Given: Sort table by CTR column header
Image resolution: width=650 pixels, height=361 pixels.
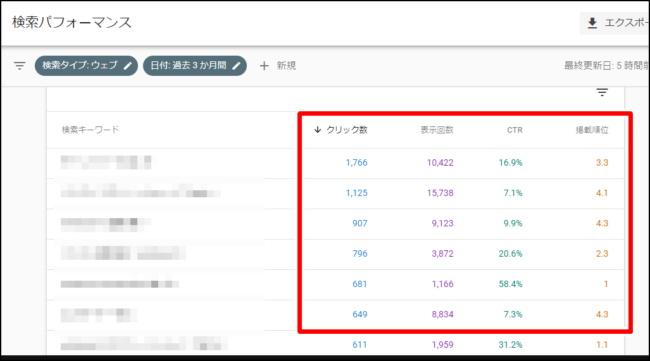Looking at the screenshot, I should pyautogui.click(x=514, y=130).
